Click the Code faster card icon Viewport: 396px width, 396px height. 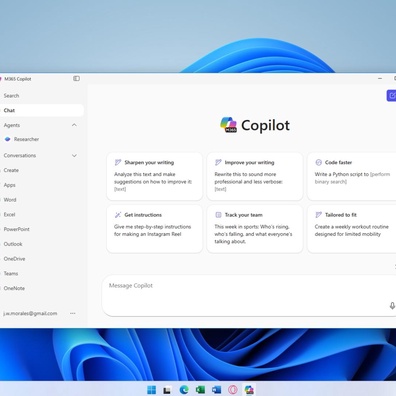click(318, 162)
